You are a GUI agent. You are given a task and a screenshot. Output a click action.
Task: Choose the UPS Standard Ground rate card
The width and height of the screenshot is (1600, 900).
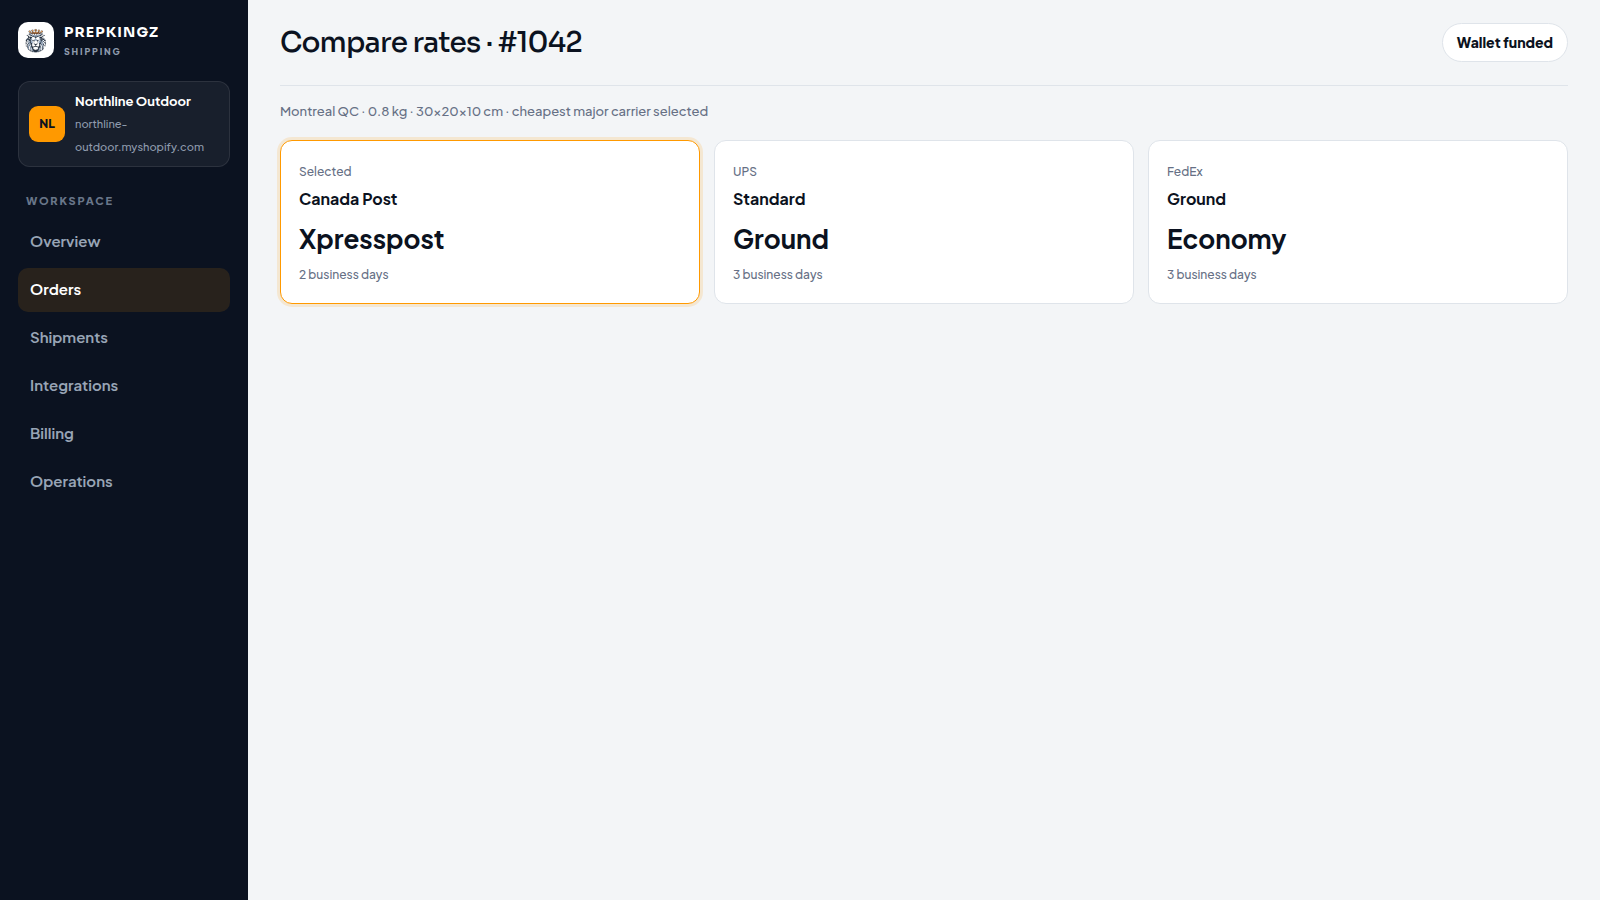click(924, 222)
